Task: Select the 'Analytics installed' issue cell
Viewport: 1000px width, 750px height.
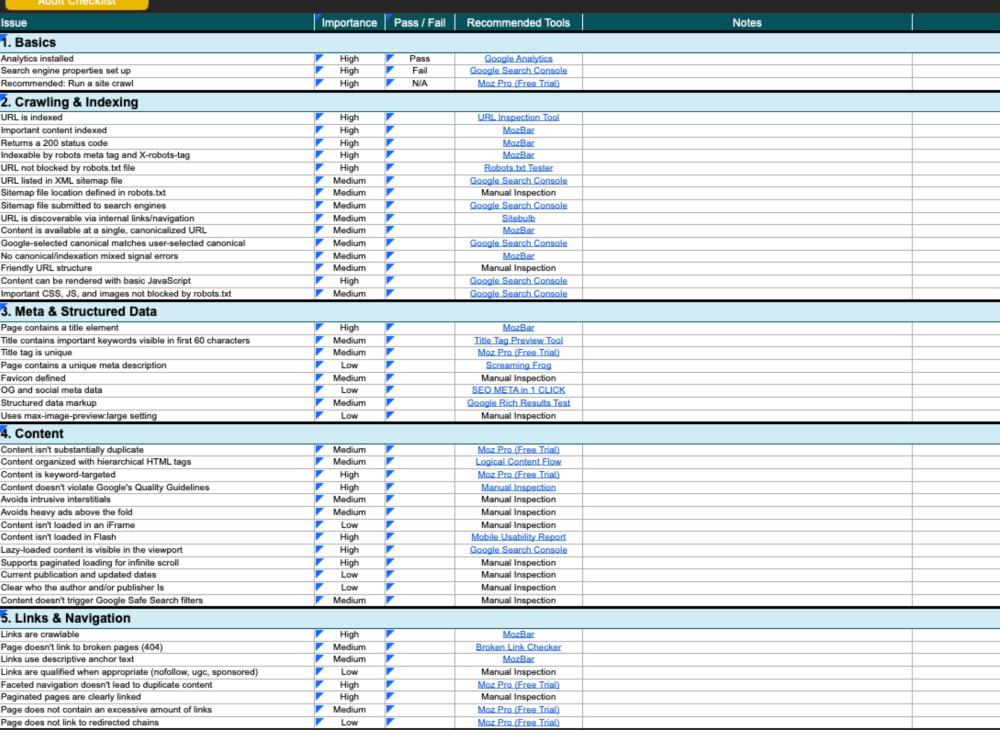Action: coord(157,59)
